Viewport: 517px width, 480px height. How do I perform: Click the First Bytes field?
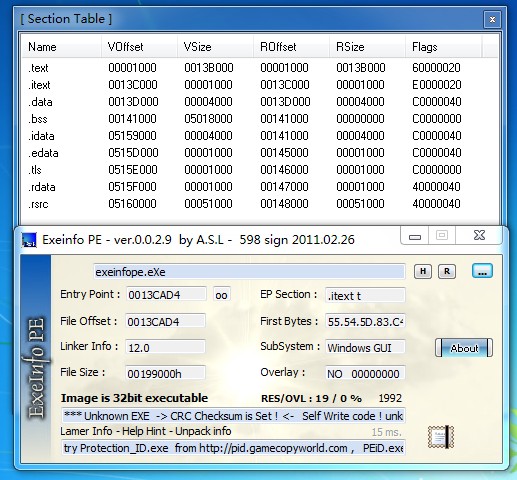[x=365, y=321]
